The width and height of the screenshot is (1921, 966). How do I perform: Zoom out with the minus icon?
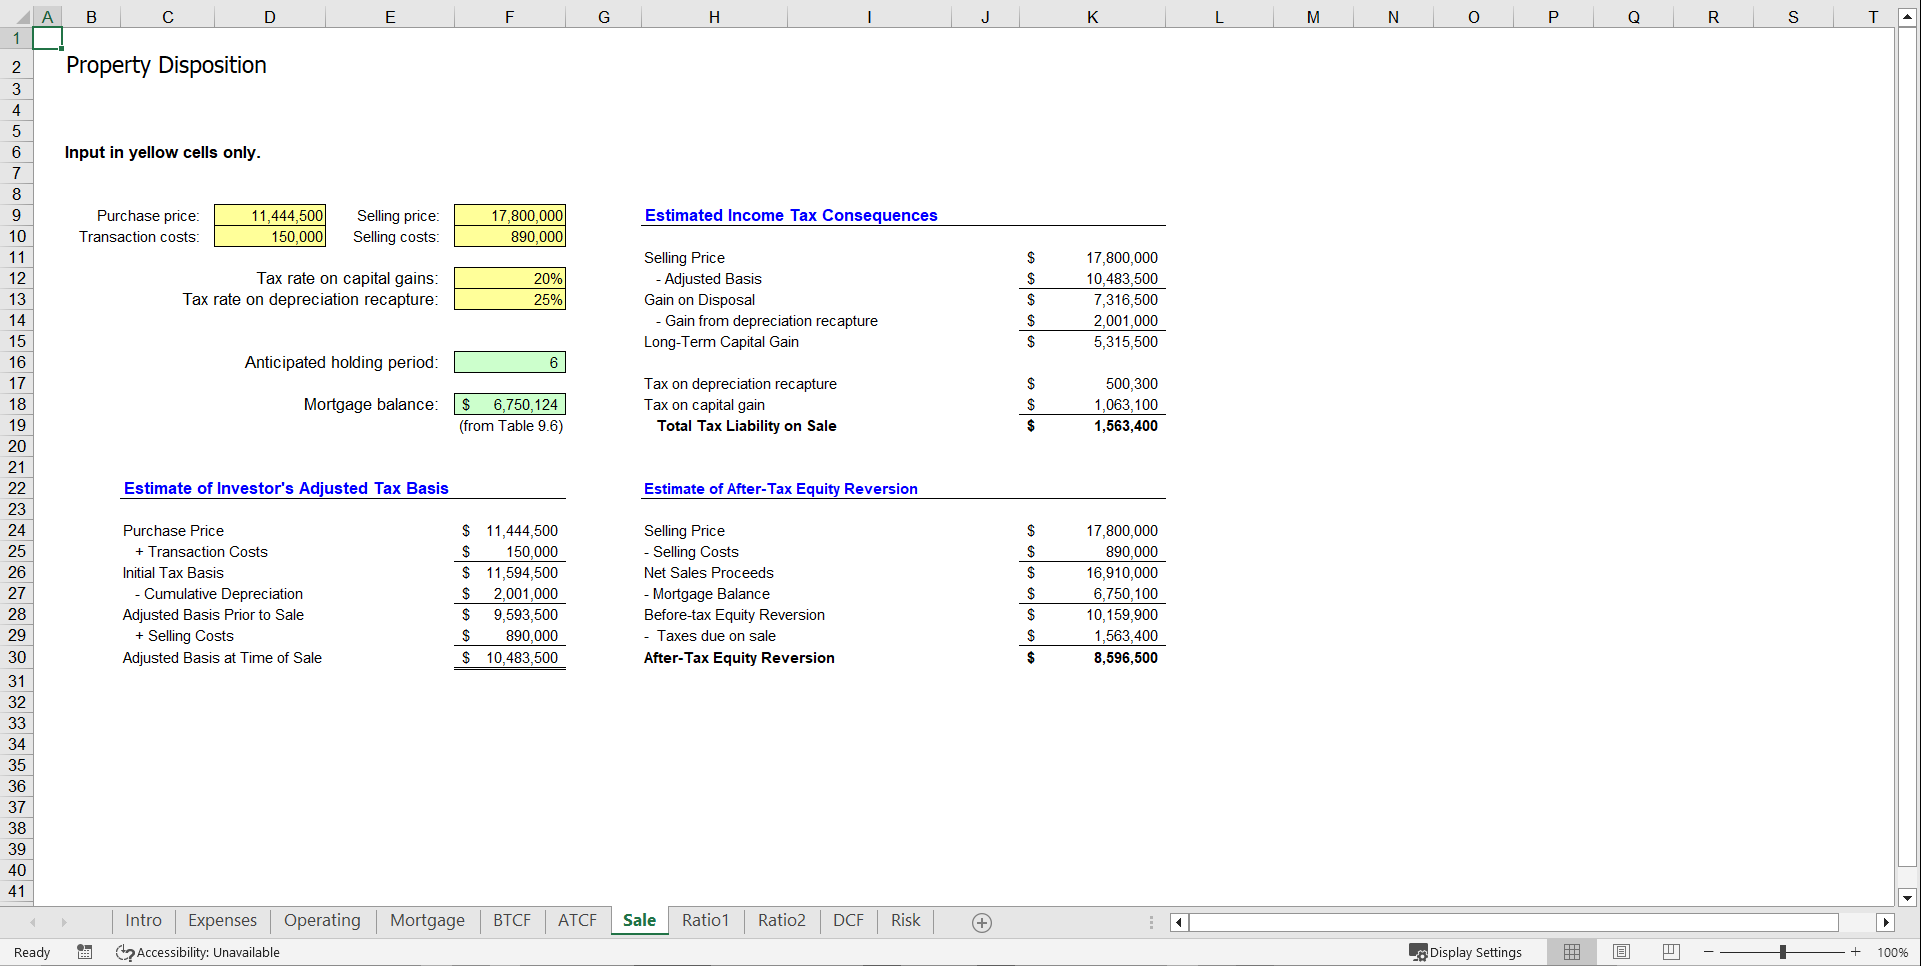coord(1710,951)
